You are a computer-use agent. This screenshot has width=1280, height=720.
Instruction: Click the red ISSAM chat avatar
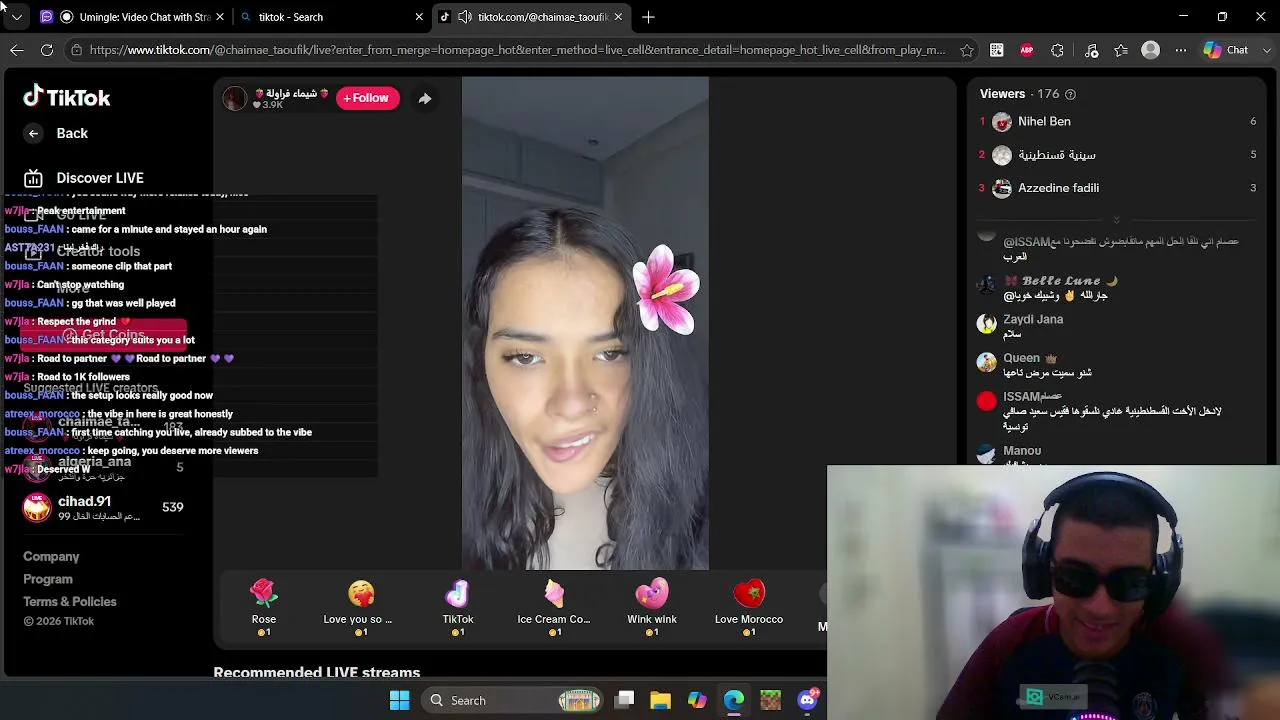(987, 401)
